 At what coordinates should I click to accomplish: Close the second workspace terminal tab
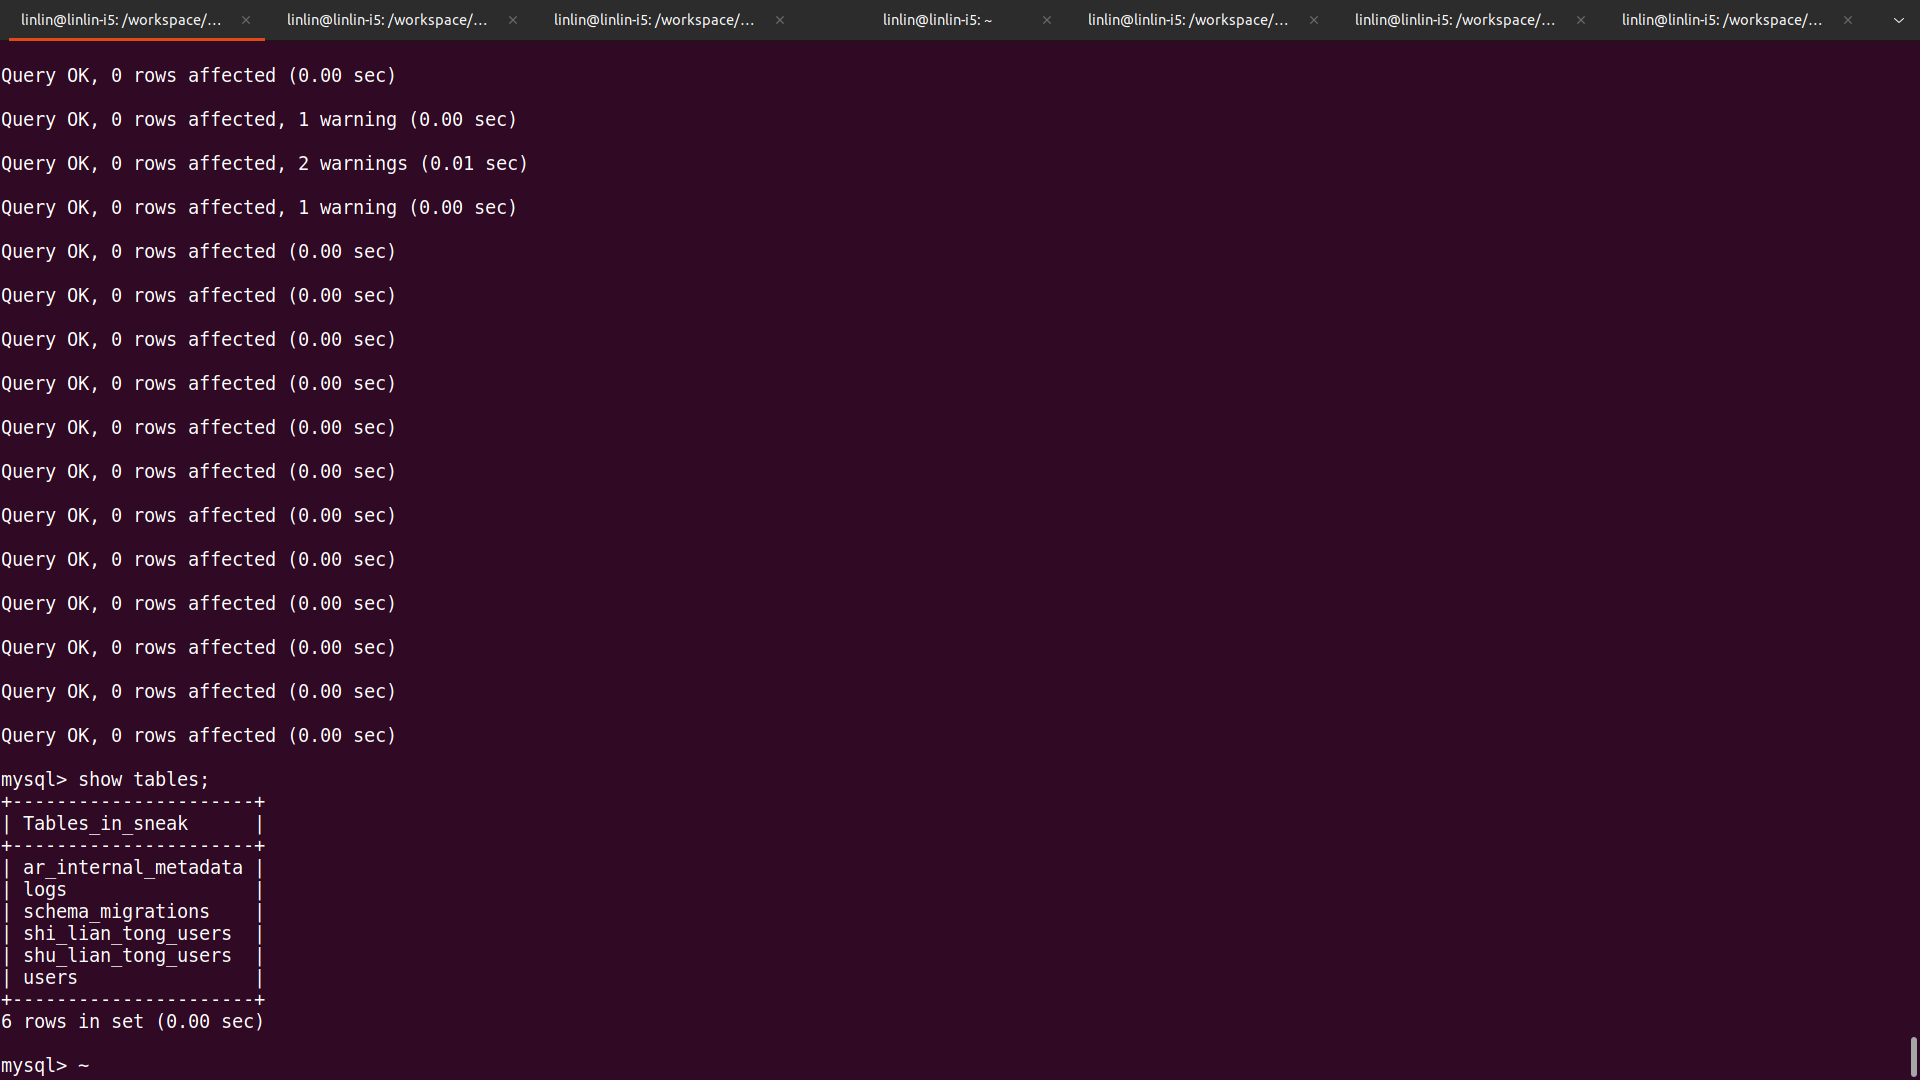511,19
